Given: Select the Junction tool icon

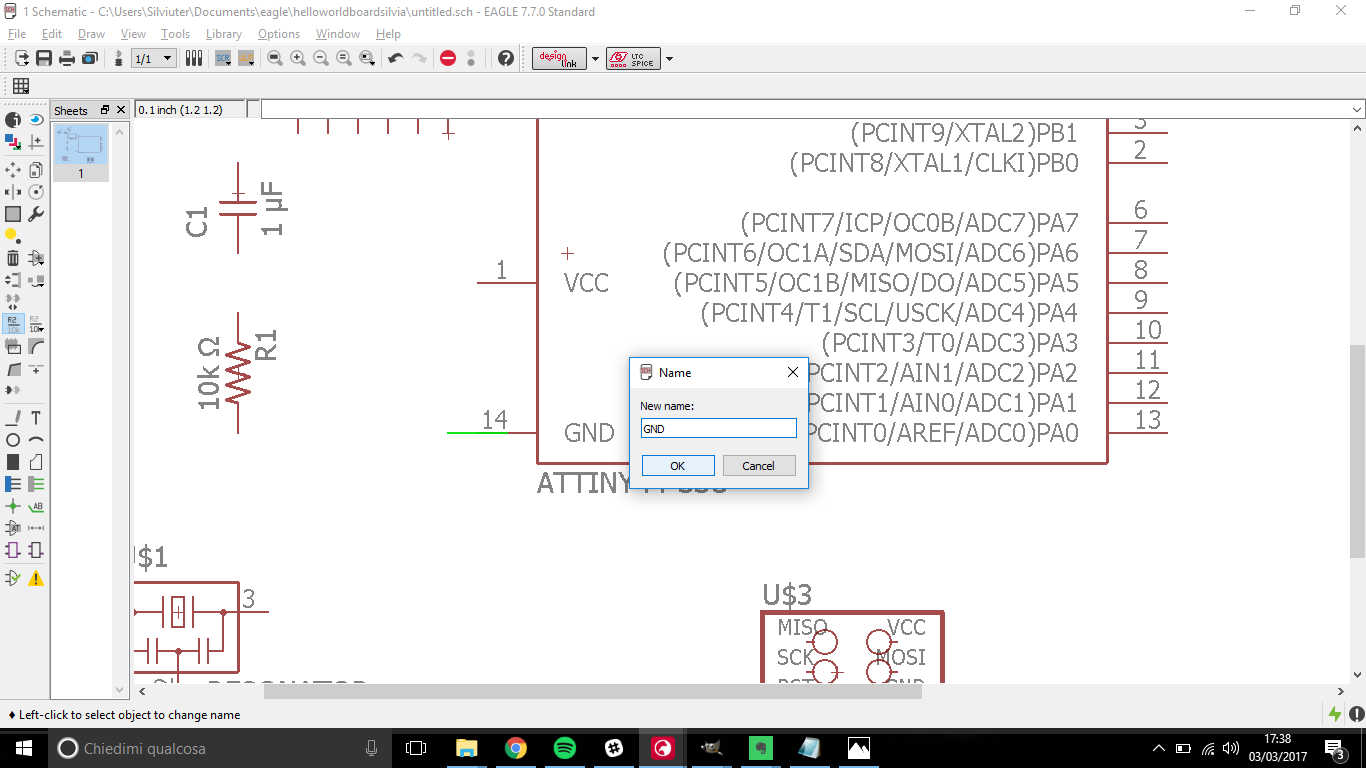Looking at the screenshot, I should 13,506.
